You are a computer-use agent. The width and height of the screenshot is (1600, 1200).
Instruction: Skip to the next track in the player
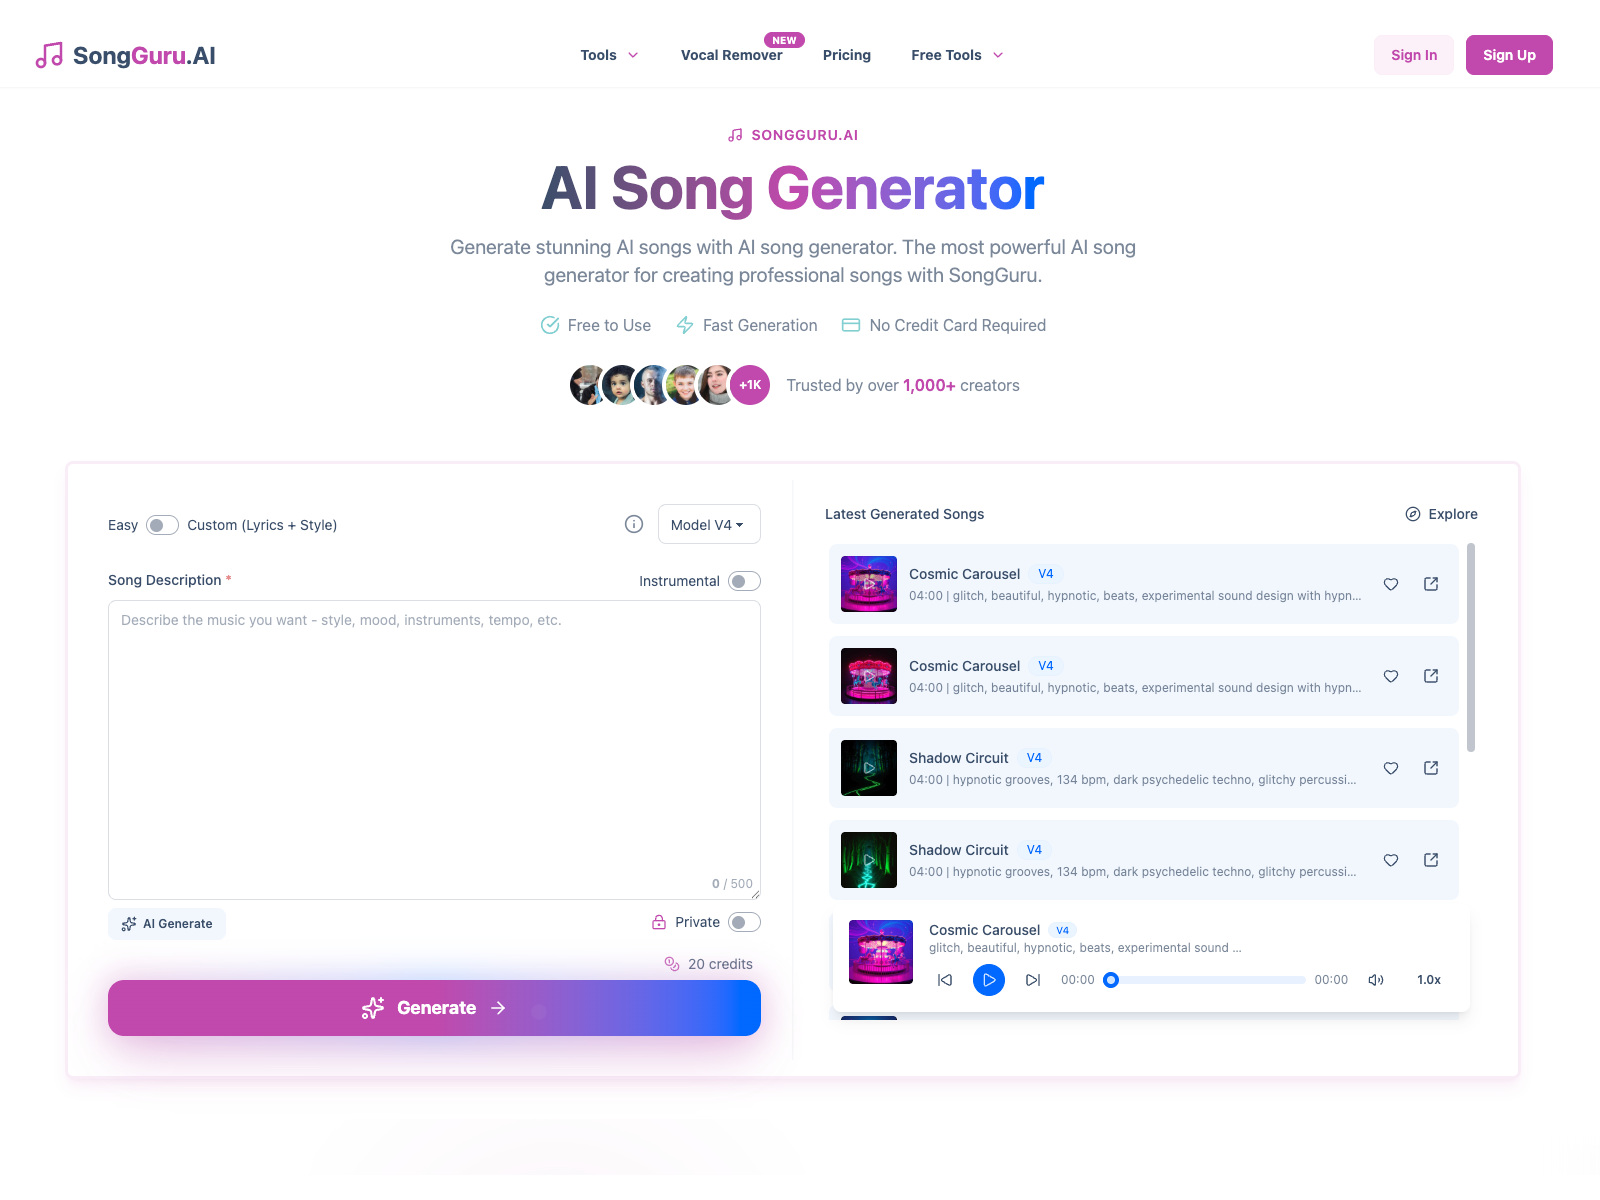click(x=1033, y=980)
